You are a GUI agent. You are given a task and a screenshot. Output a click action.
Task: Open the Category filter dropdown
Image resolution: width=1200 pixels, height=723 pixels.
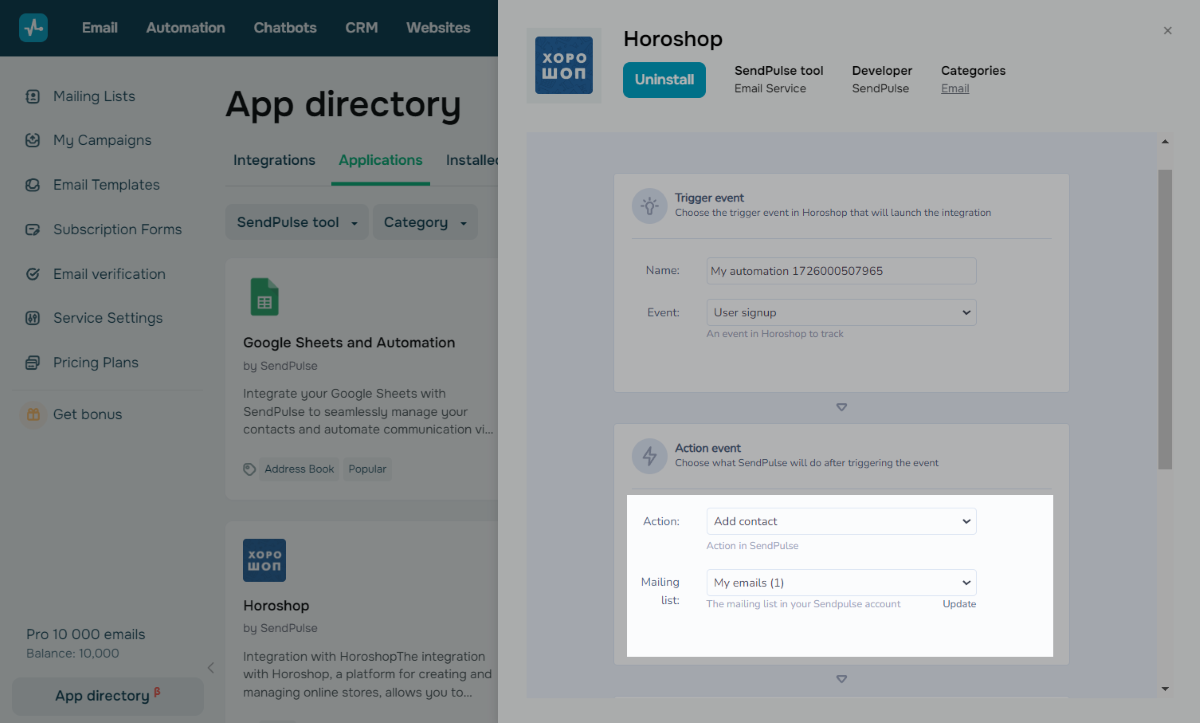(425, 222)
